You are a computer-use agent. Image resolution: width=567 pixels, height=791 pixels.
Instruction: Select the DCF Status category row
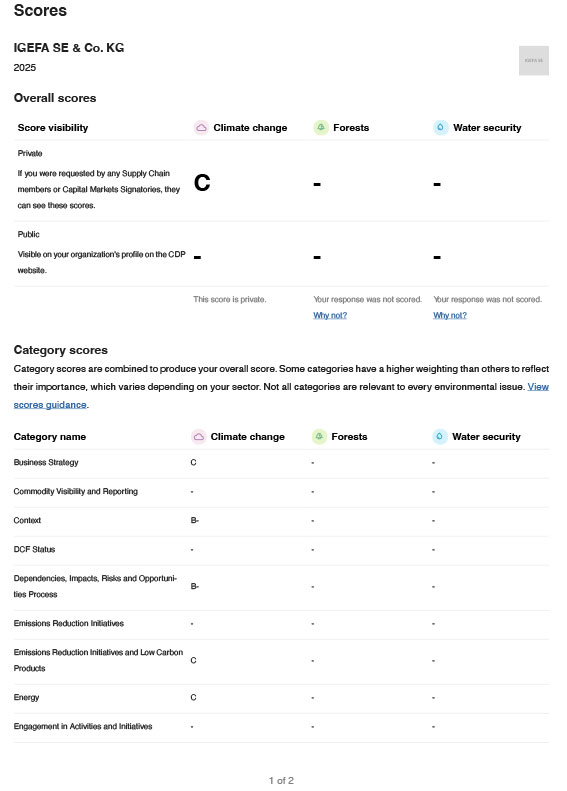pos(281,549)
